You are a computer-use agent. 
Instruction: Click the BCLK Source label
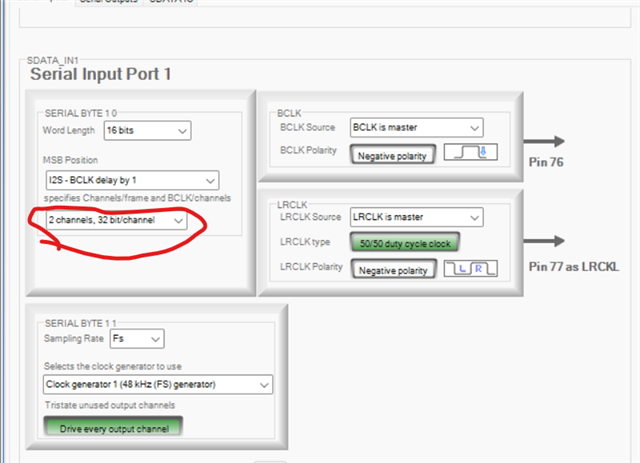pos(307,127)
